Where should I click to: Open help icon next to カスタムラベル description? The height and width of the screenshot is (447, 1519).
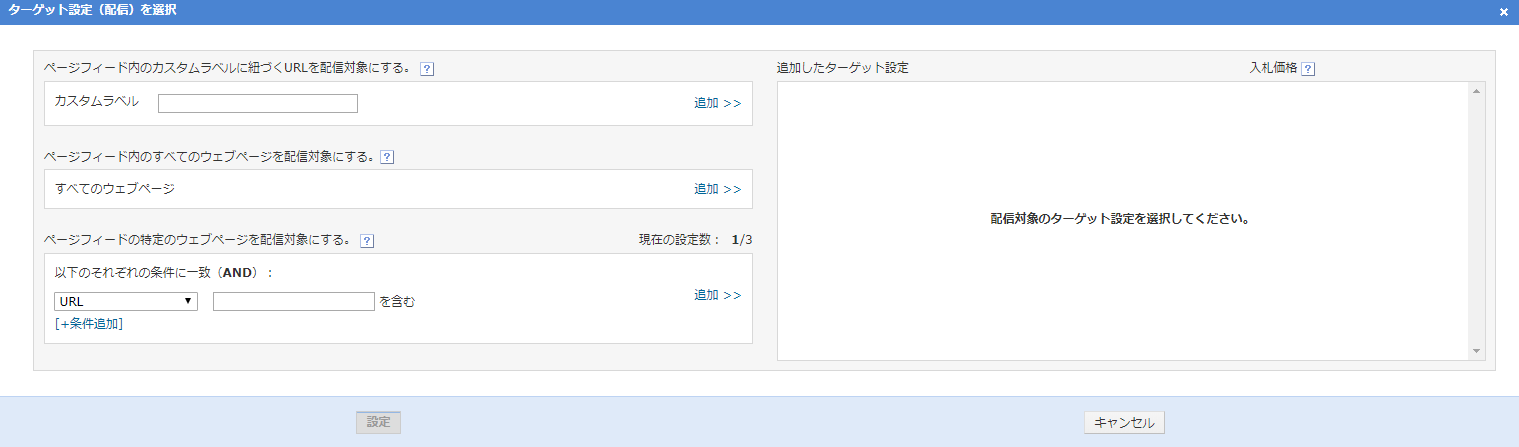pos(427,69)
